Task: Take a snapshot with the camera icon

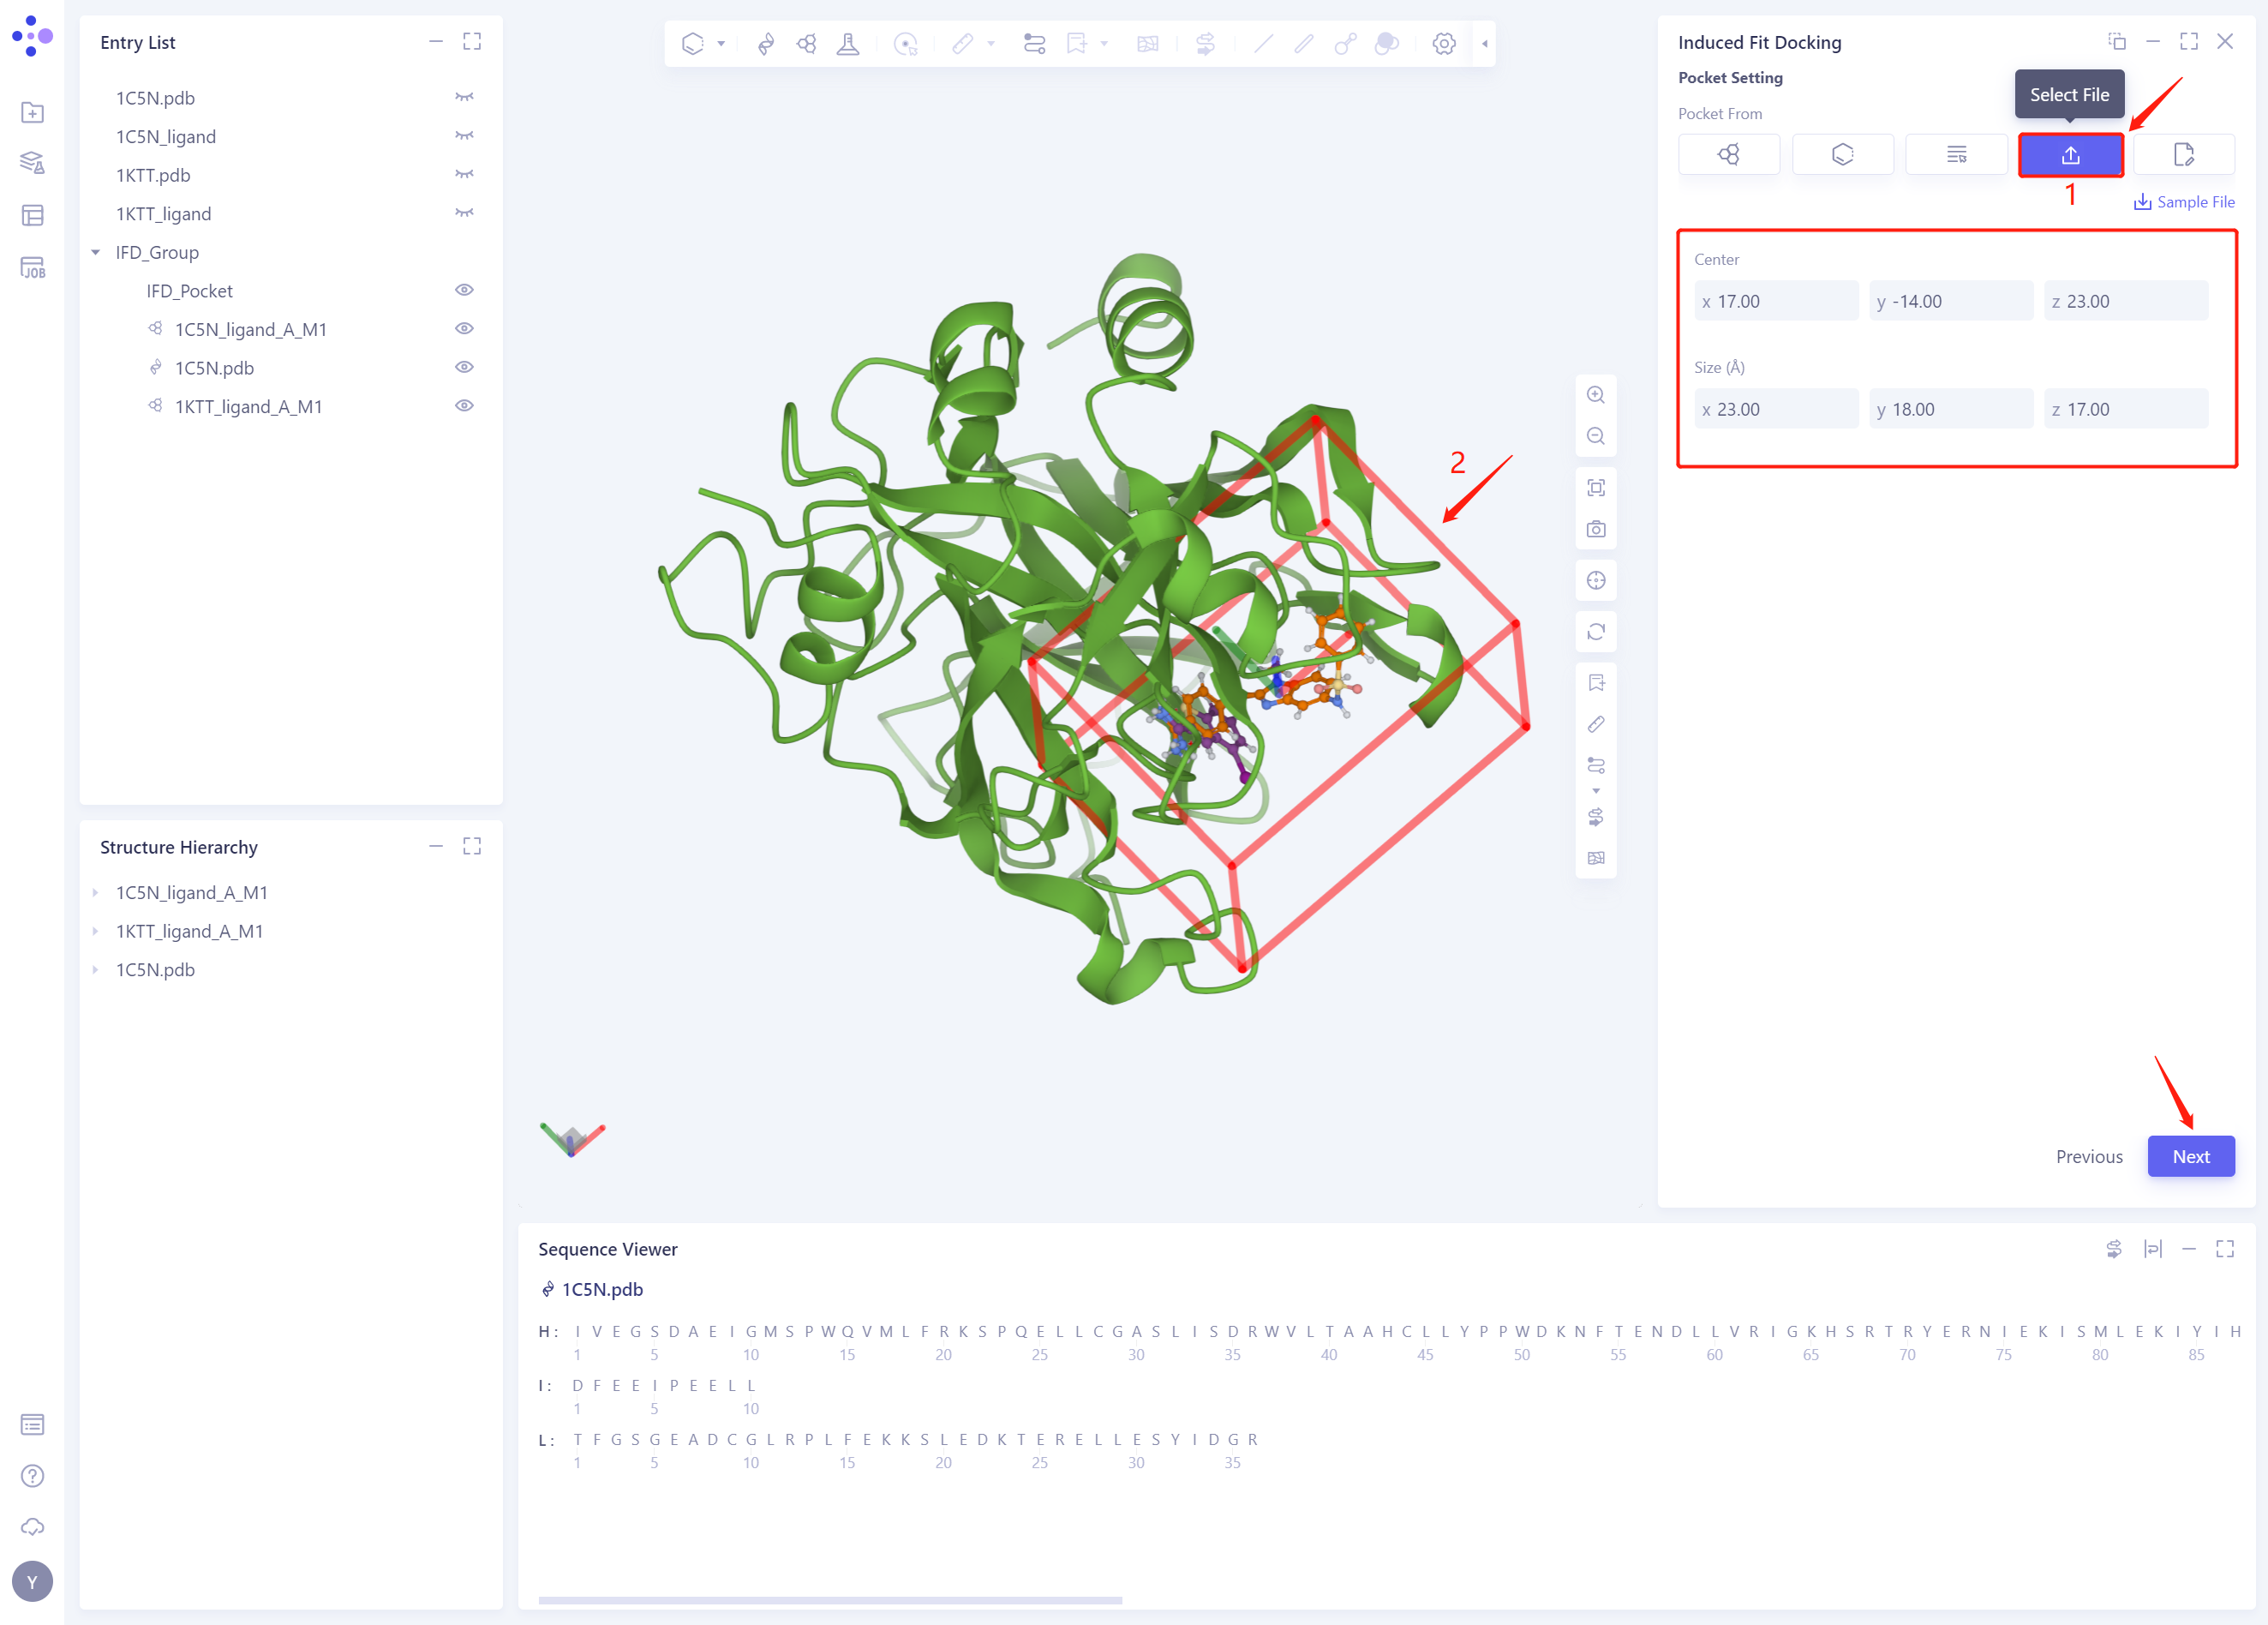Action: click(x=1596, y=530)
